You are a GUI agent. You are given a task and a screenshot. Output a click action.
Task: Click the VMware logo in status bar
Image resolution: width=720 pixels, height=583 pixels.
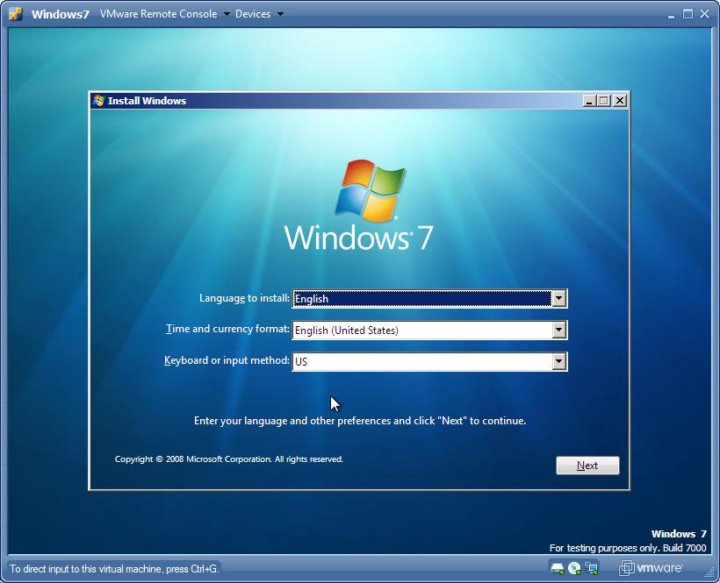[x=651, y=568]
